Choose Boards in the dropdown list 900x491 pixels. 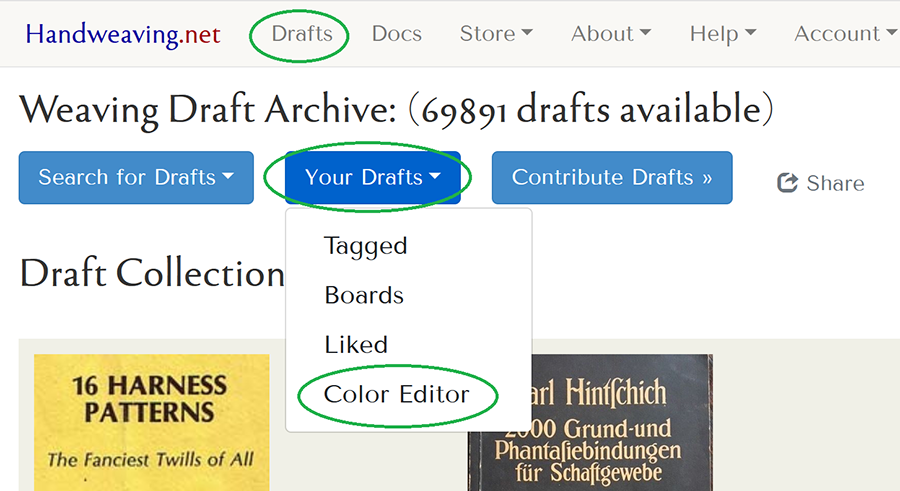364,296
